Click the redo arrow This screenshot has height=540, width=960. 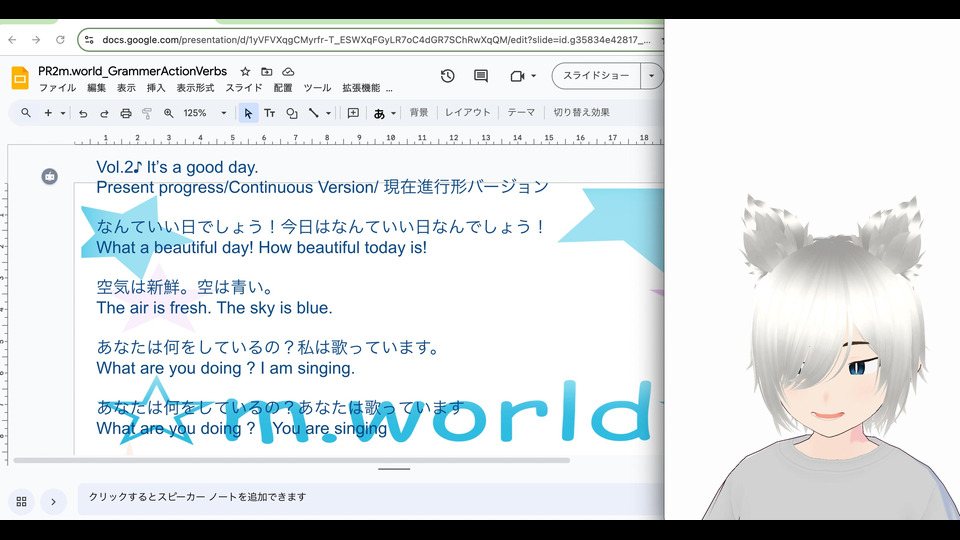pyautogui.click(x=104, y=113)
